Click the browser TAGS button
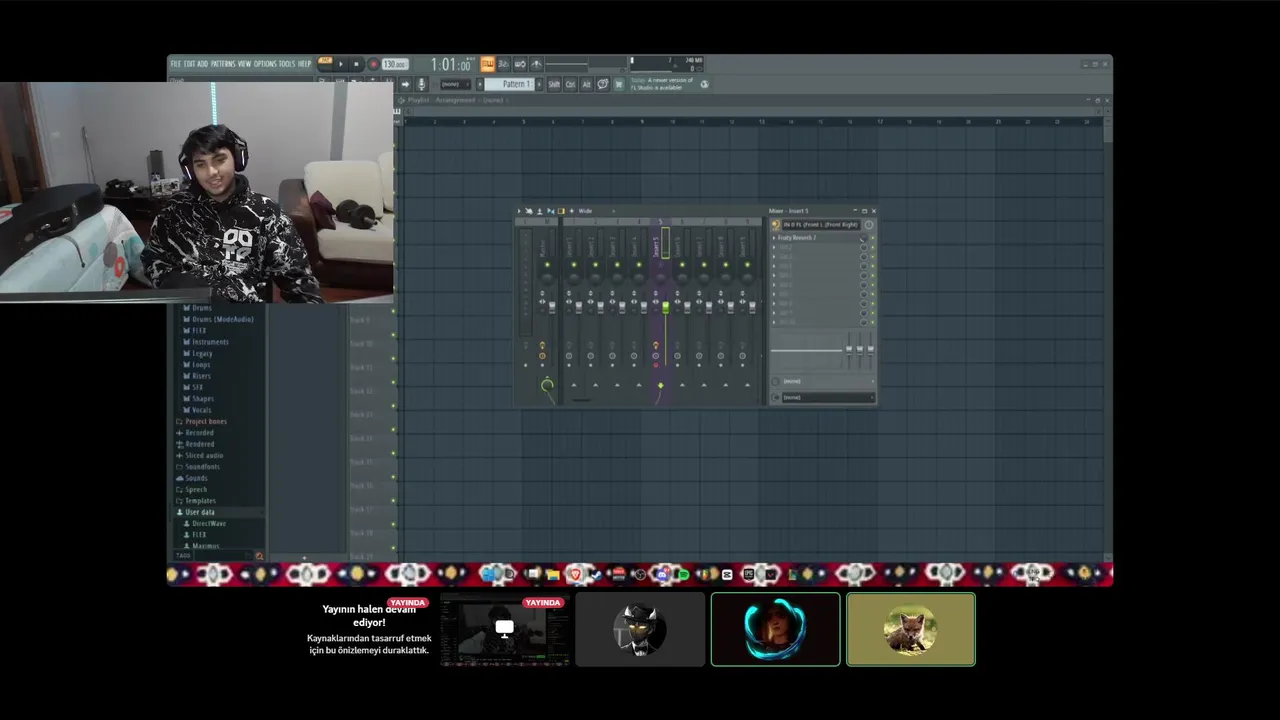 [x=182, y=556]
